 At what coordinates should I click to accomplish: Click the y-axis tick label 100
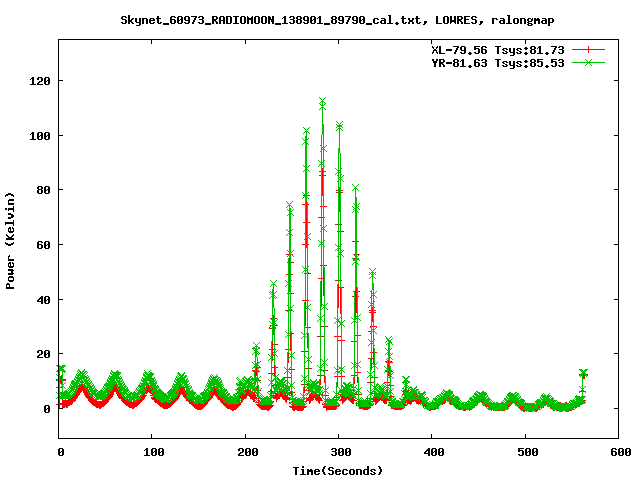coord(41,135)
